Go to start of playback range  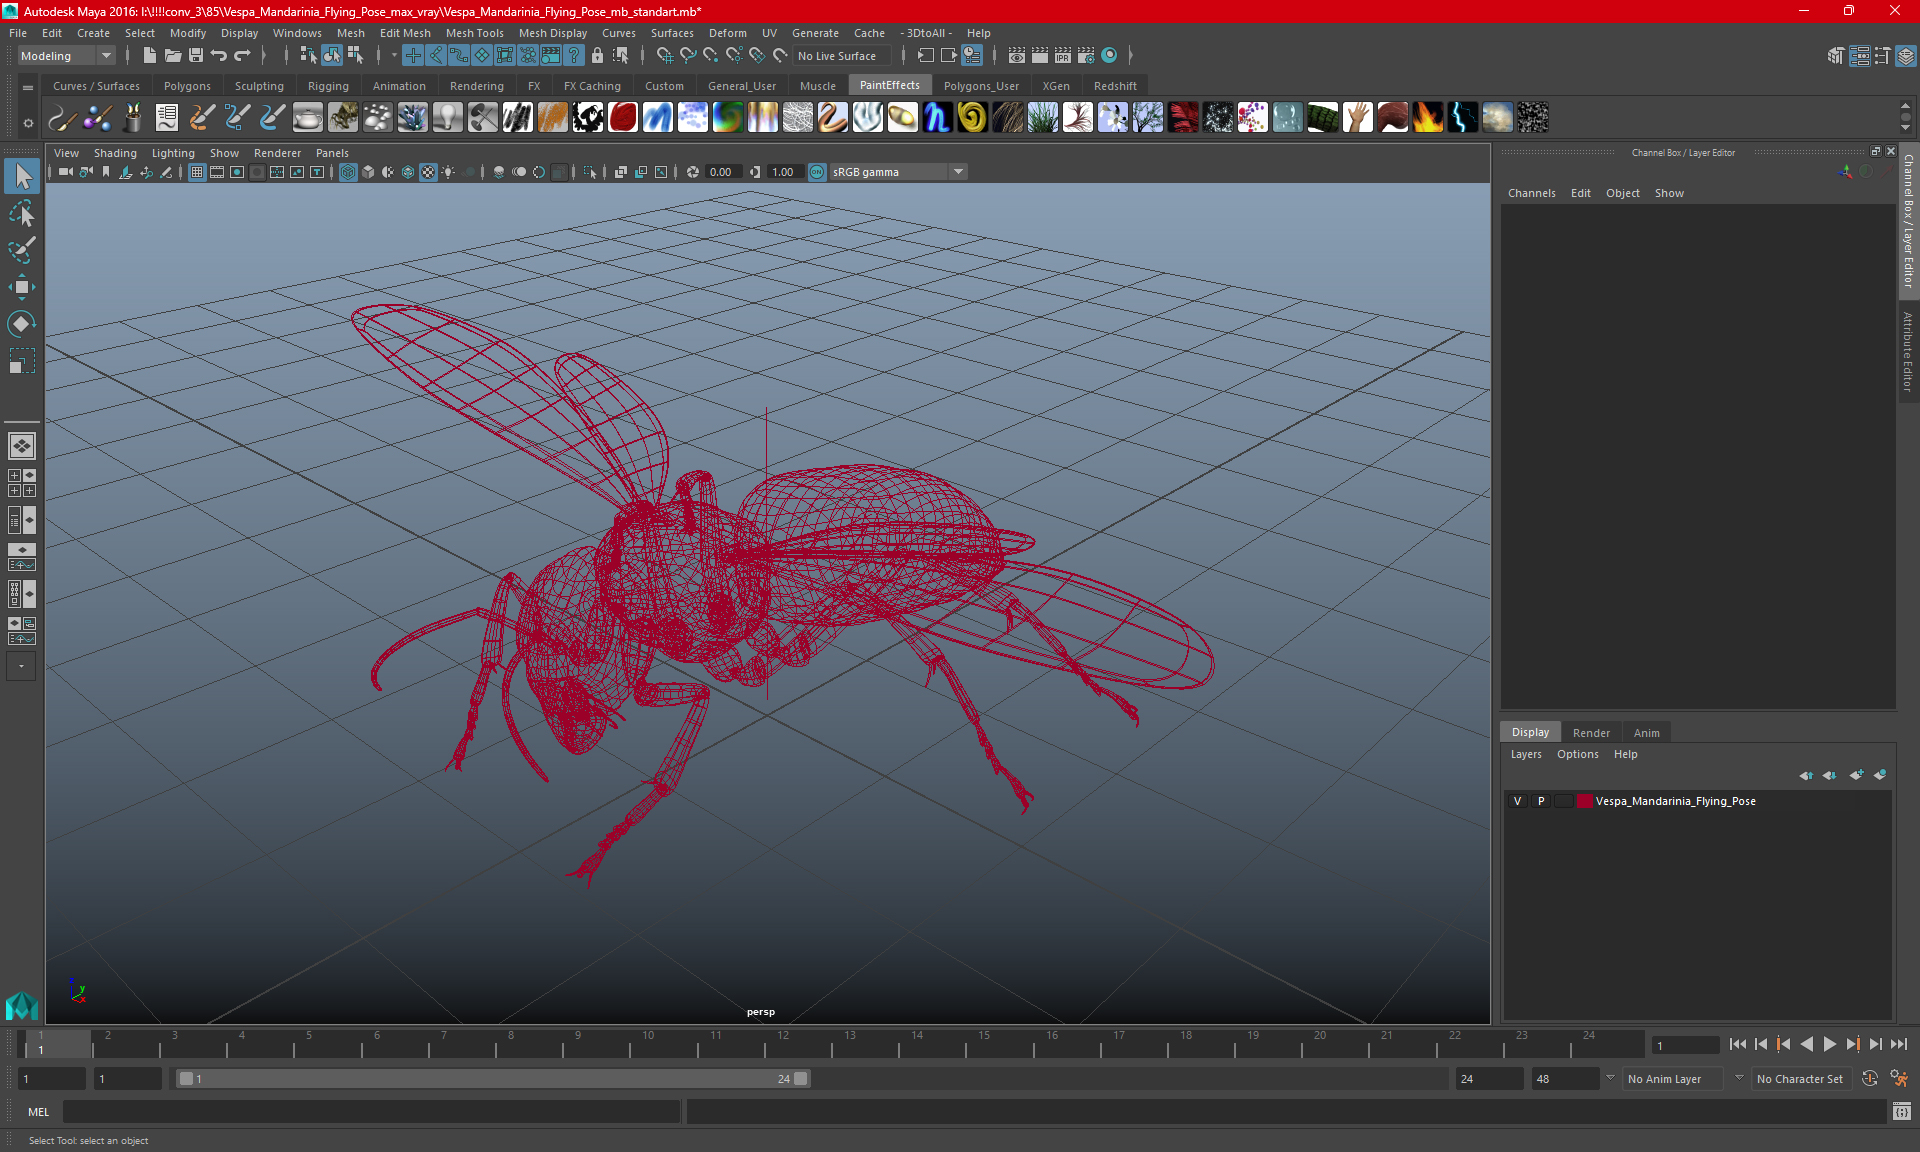pos(1737,1044)
